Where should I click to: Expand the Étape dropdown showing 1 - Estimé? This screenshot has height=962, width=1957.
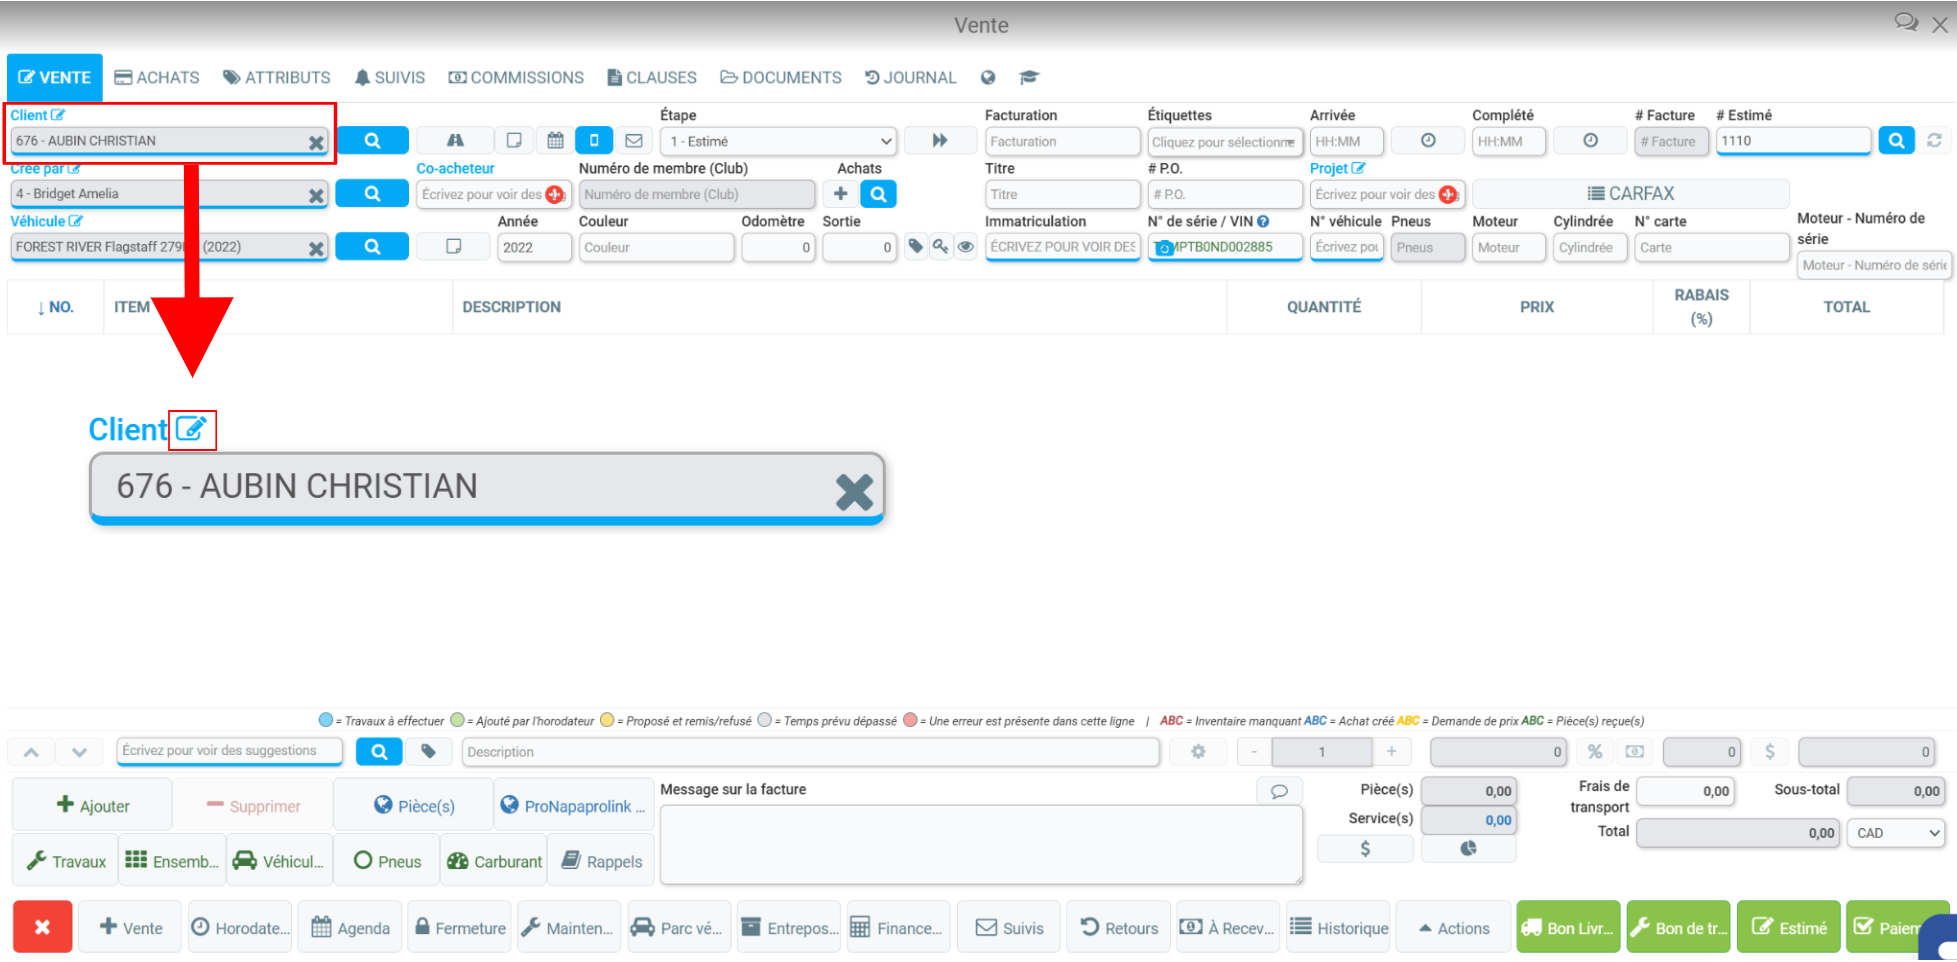tap(779, 141)
